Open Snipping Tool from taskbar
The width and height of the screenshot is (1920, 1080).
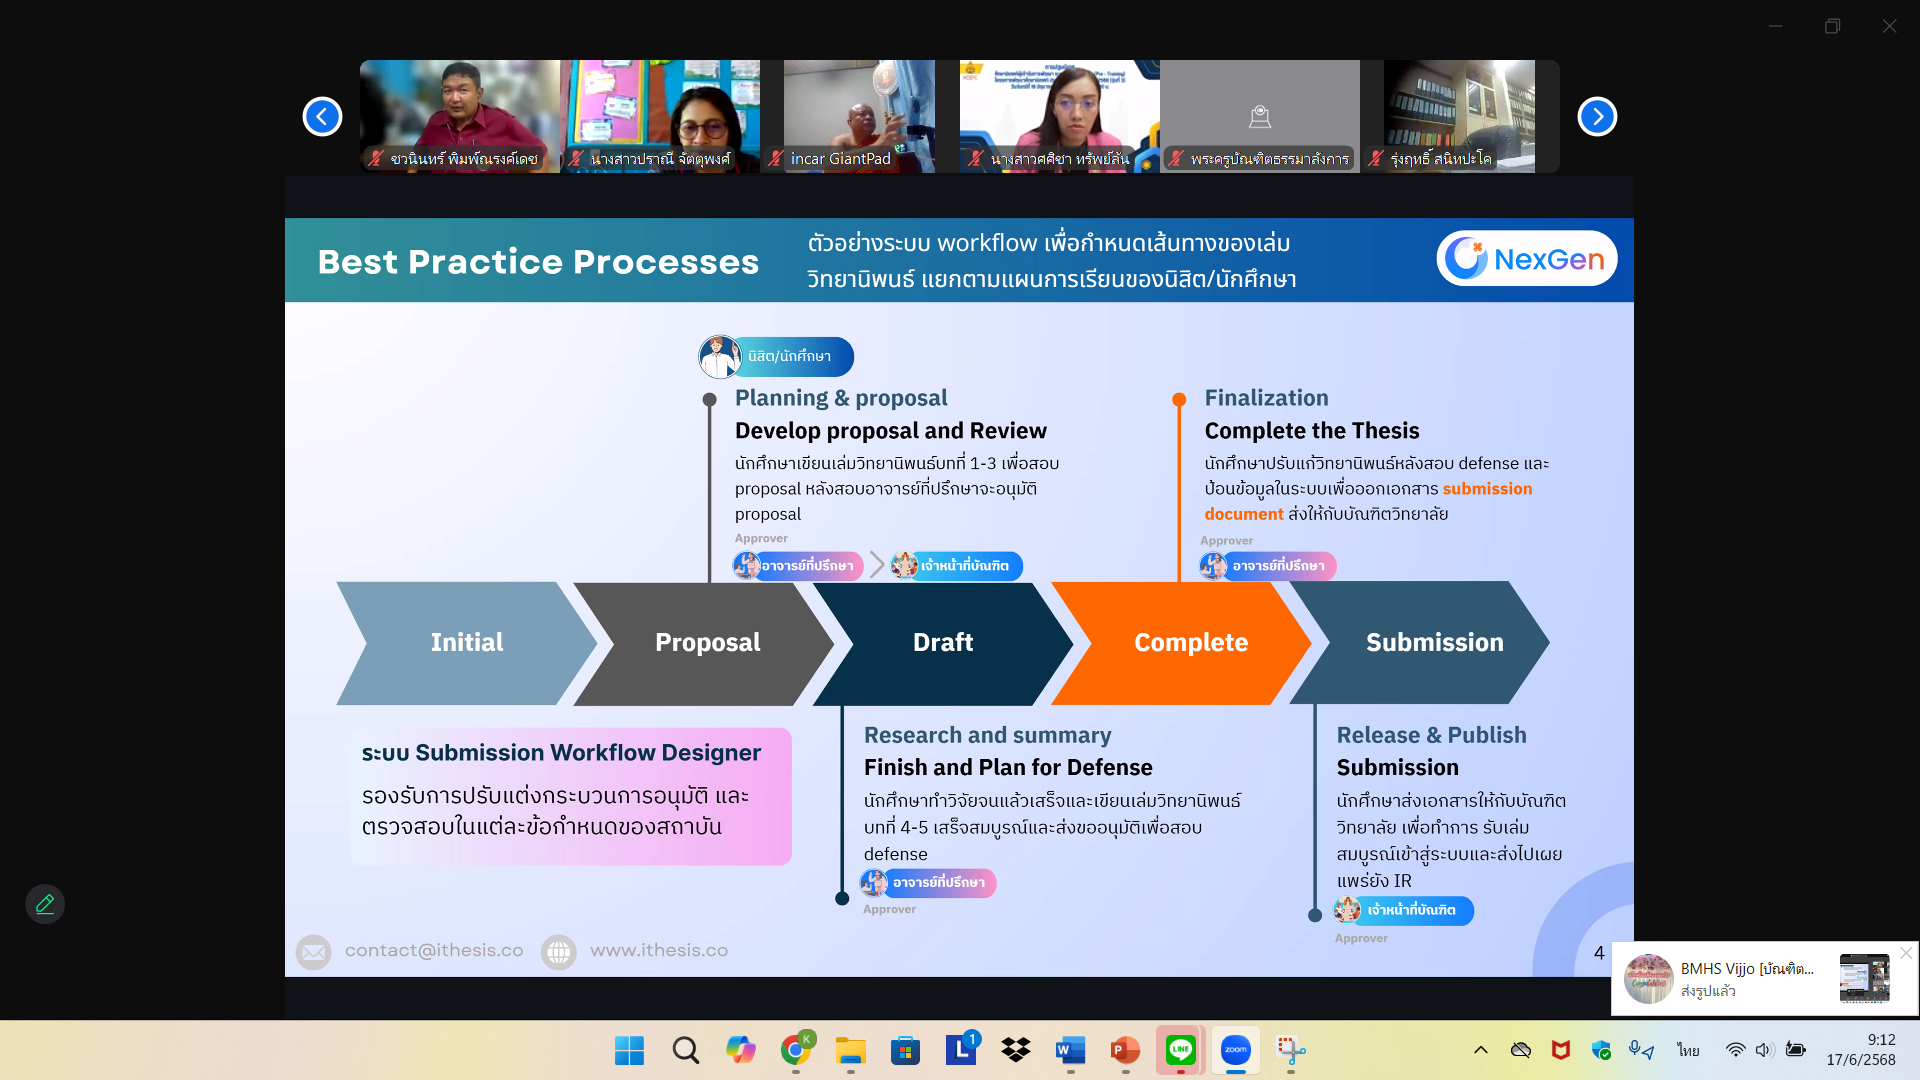pyautogui.click(x=1291, y=1050)
